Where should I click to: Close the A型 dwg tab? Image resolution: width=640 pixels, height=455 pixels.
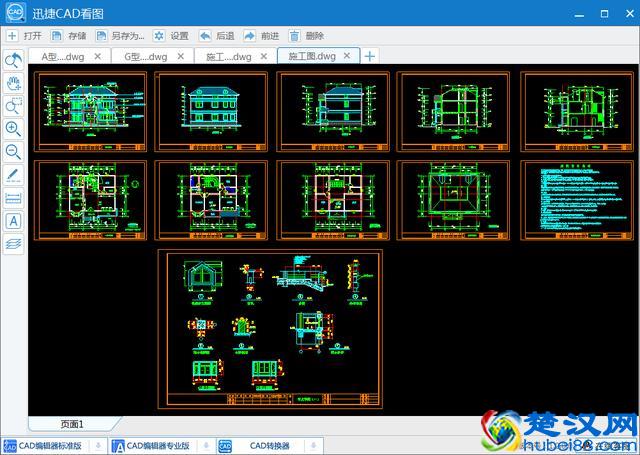pos(97,56)
